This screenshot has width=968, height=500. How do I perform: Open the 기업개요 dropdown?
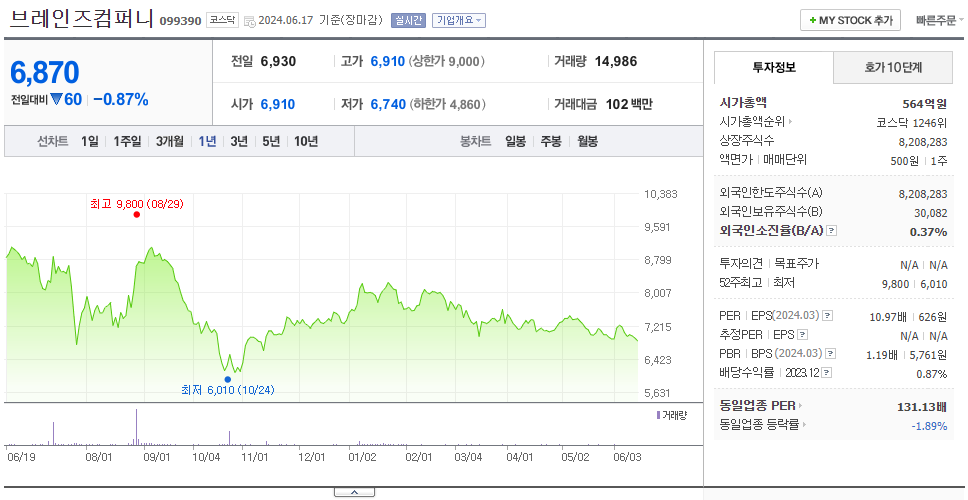tap(459, 20)
